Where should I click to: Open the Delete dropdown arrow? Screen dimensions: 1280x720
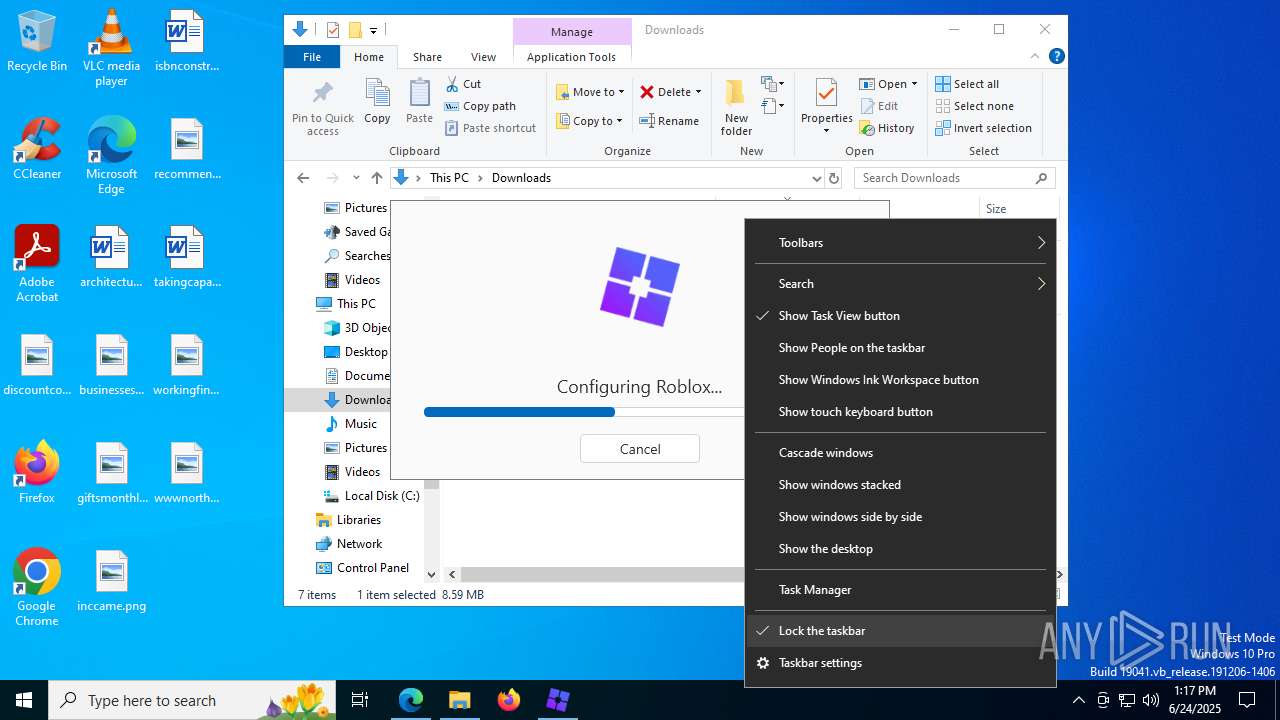pos(698,92)
